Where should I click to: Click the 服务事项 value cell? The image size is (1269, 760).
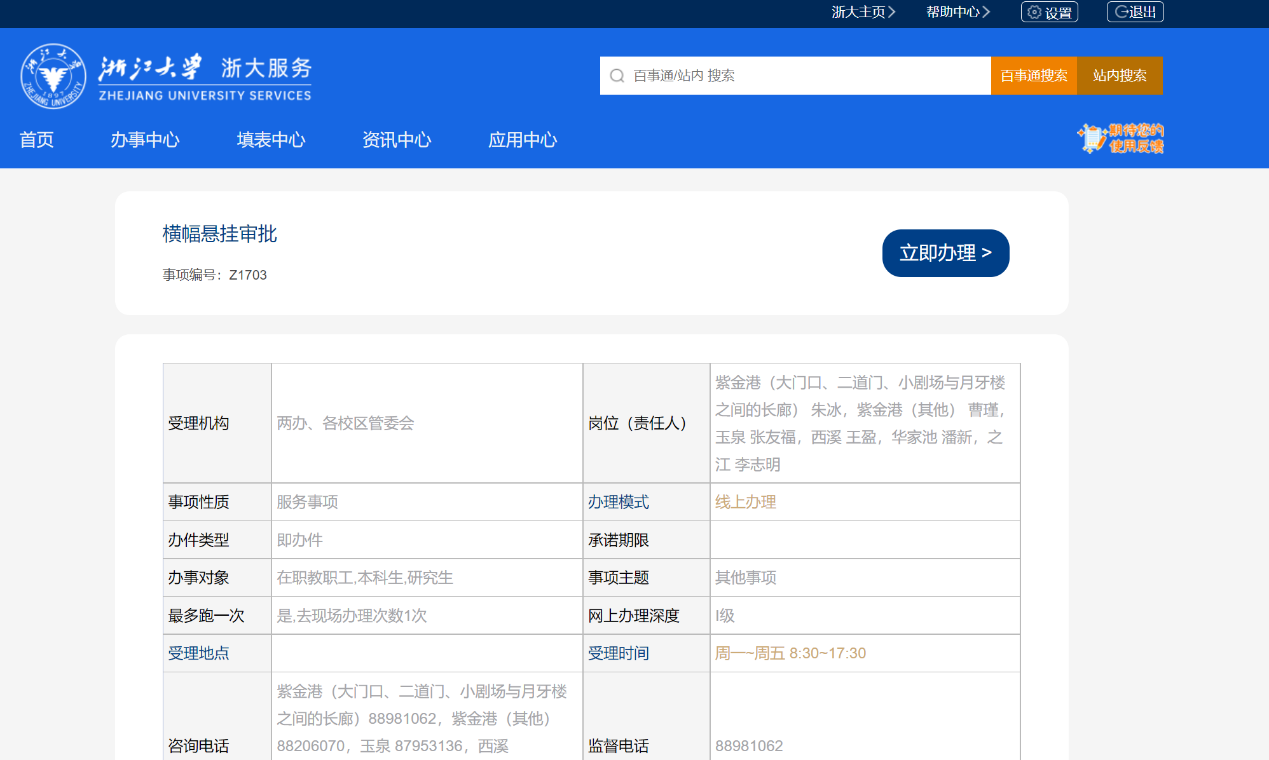(x=427, y=502)
